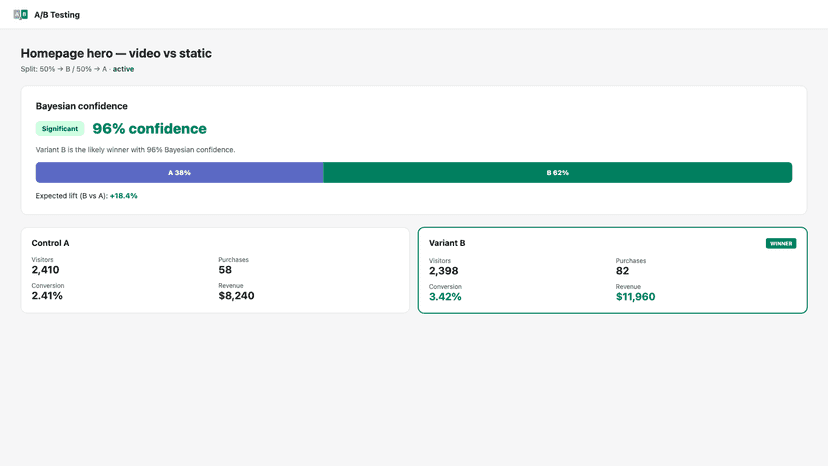Click the A/B Testing header title
The height and width of the screenshot is (466, 828).
coord(57,15)
